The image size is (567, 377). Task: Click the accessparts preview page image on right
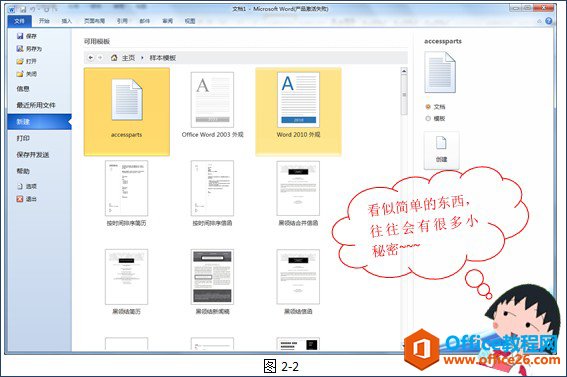click(440, 72)
